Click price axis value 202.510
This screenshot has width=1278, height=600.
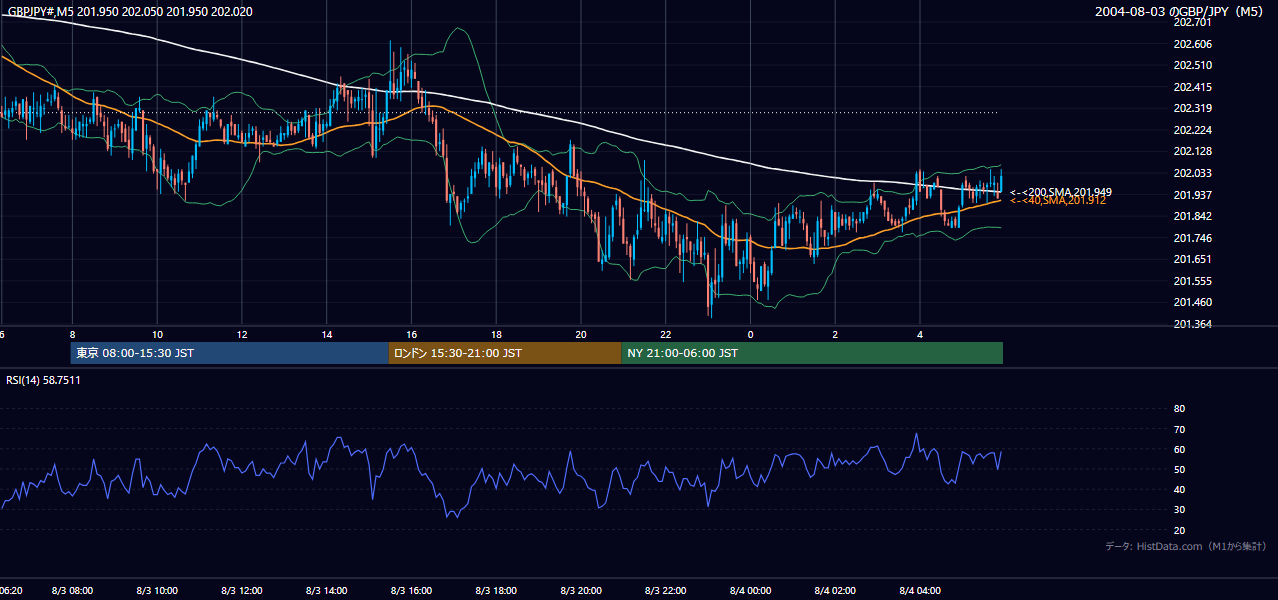click(x=1192, y=65)
